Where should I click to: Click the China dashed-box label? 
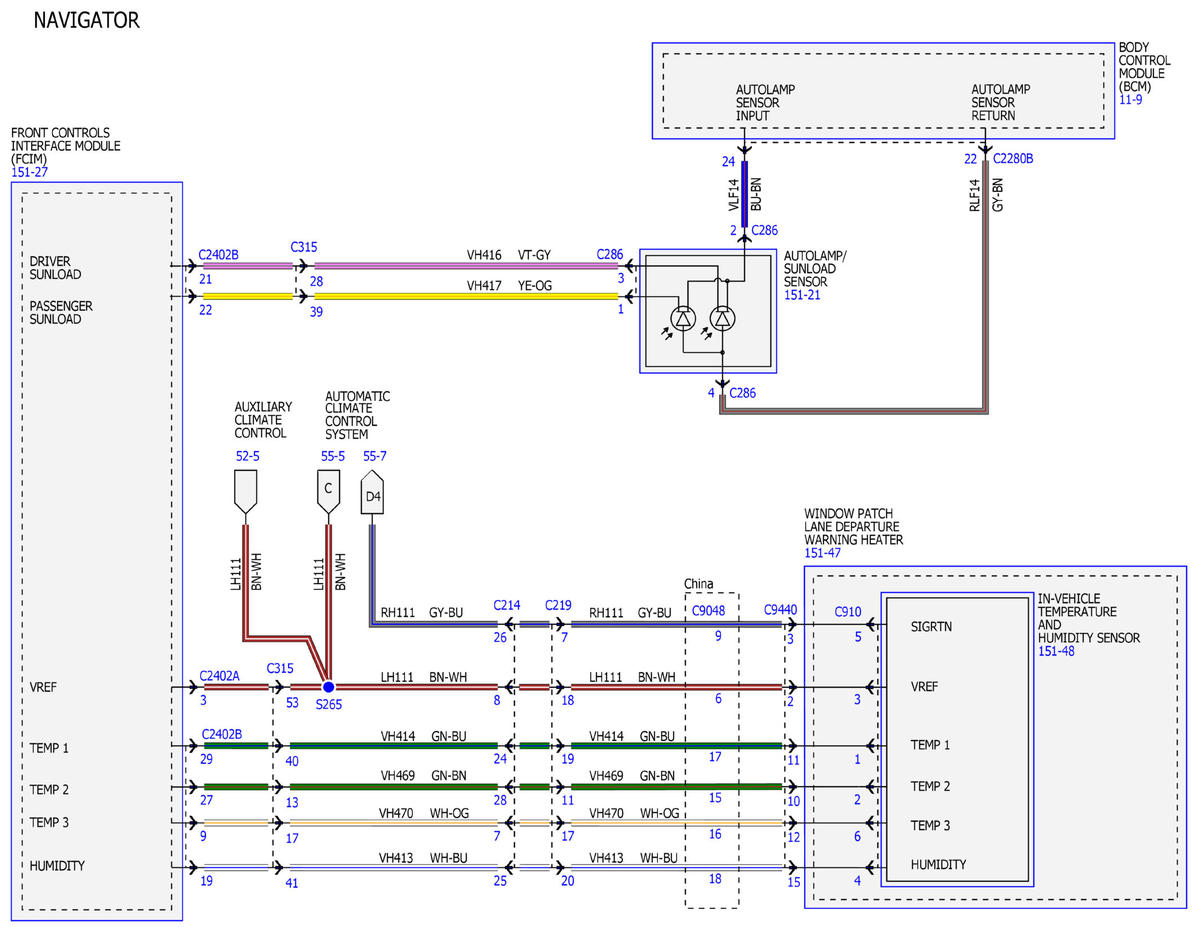tap(699, 583)
